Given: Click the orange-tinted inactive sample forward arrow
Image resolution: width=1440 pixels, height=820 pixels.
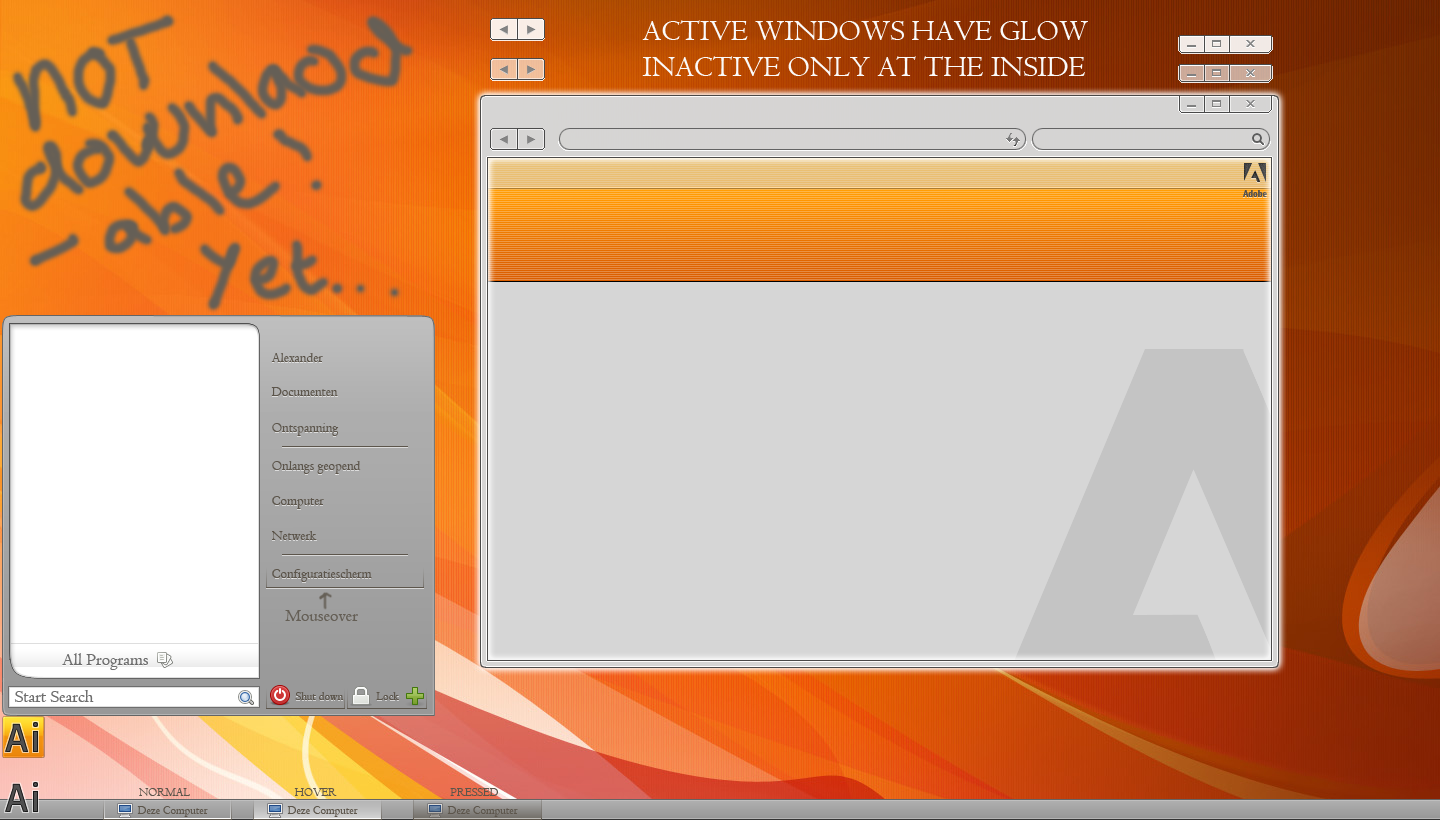Looking at the screenshot, I should click(x=531, y=69).
